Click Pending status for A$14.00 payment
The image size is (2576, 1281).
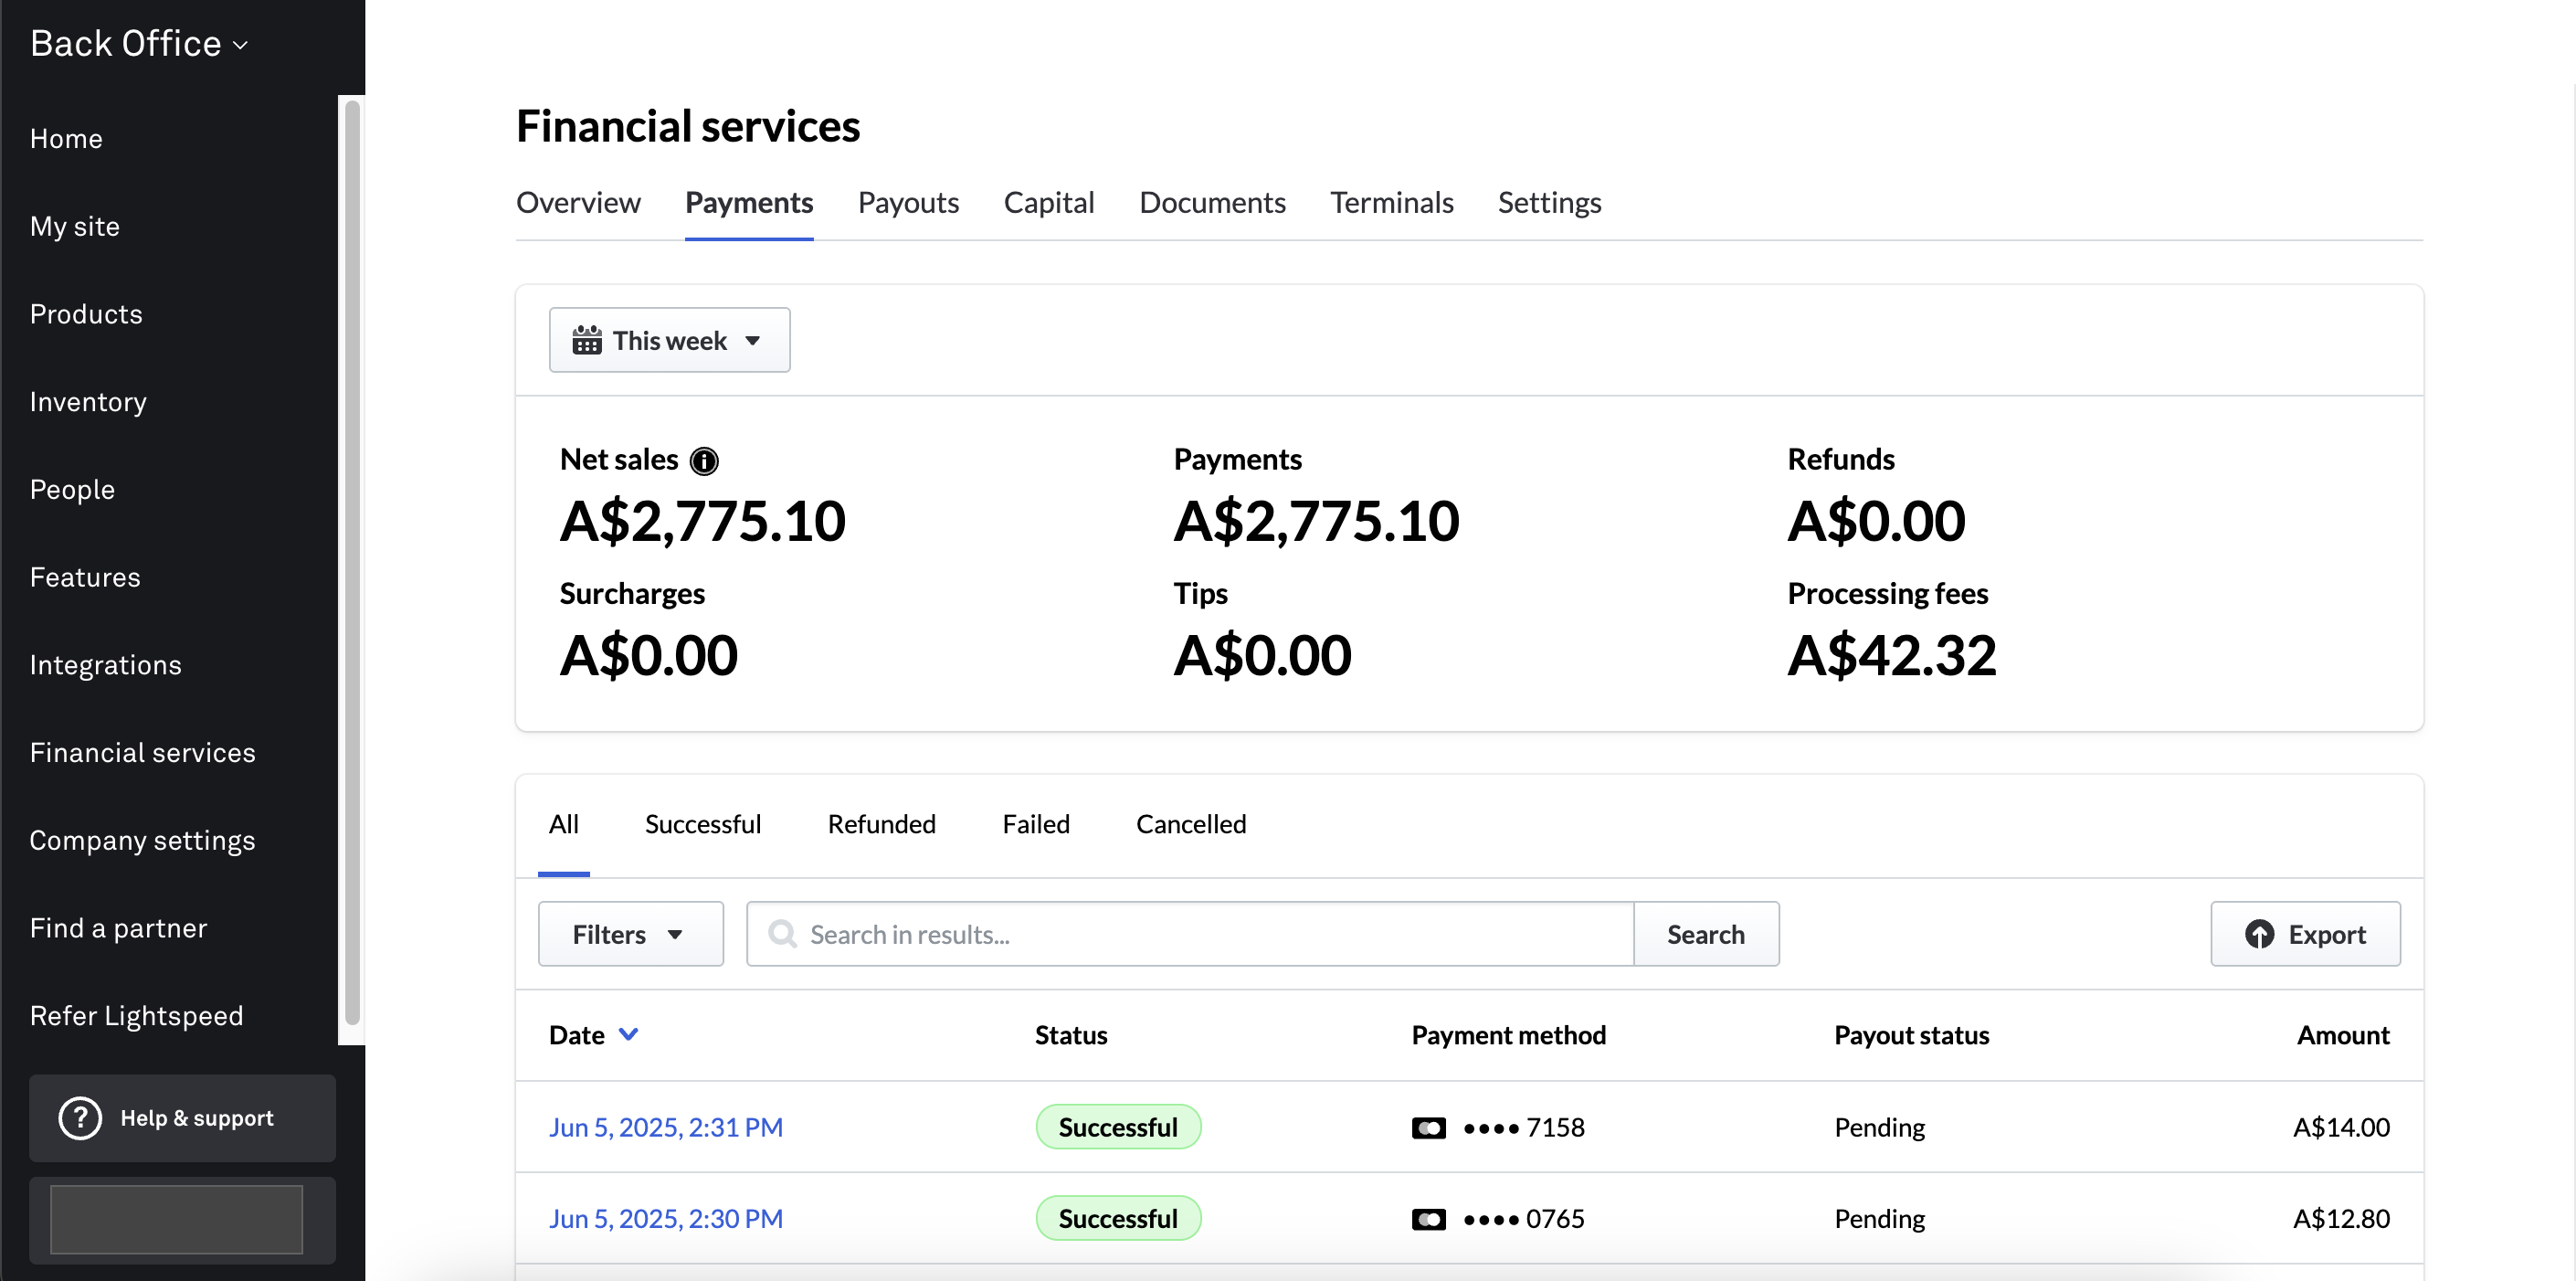point(1879,1128)
